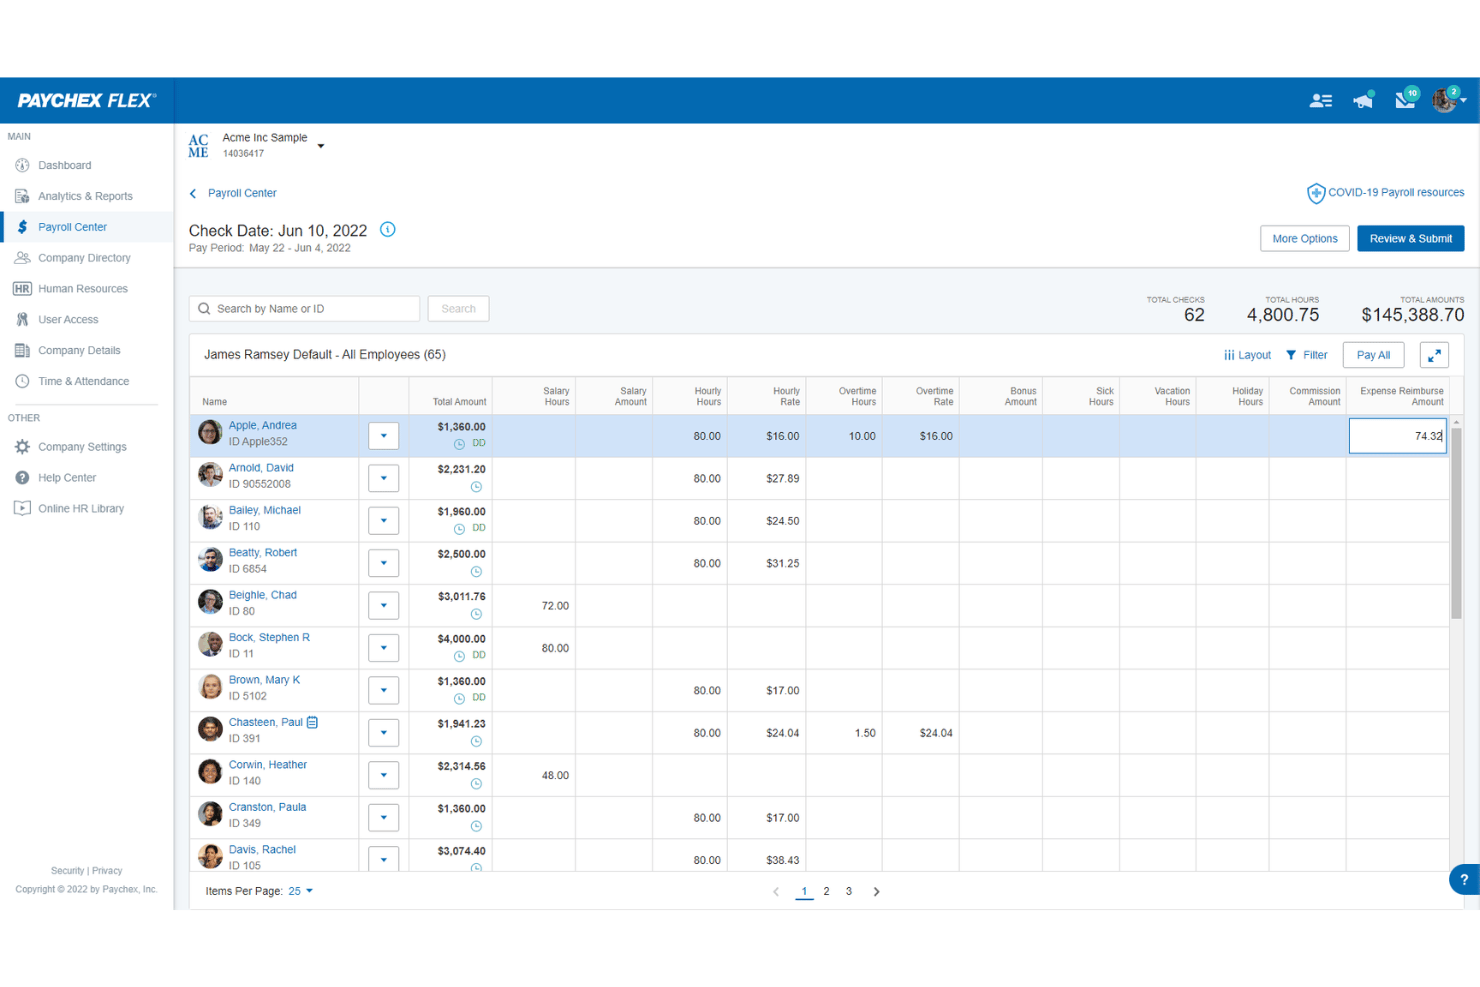
Task: Go to the Dashboard in sidebar
Action: click(x=65, y=166)
